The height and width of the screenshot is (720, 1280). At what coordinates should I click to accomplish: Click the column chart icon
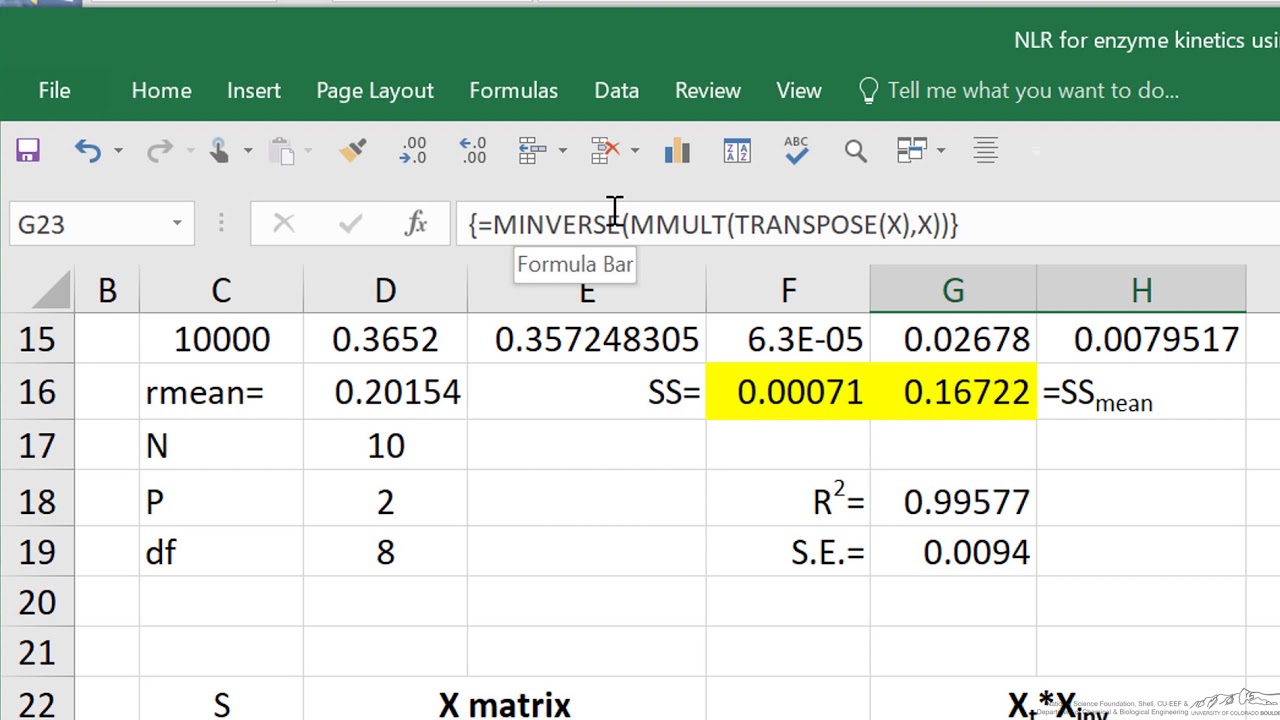[677, 150]
